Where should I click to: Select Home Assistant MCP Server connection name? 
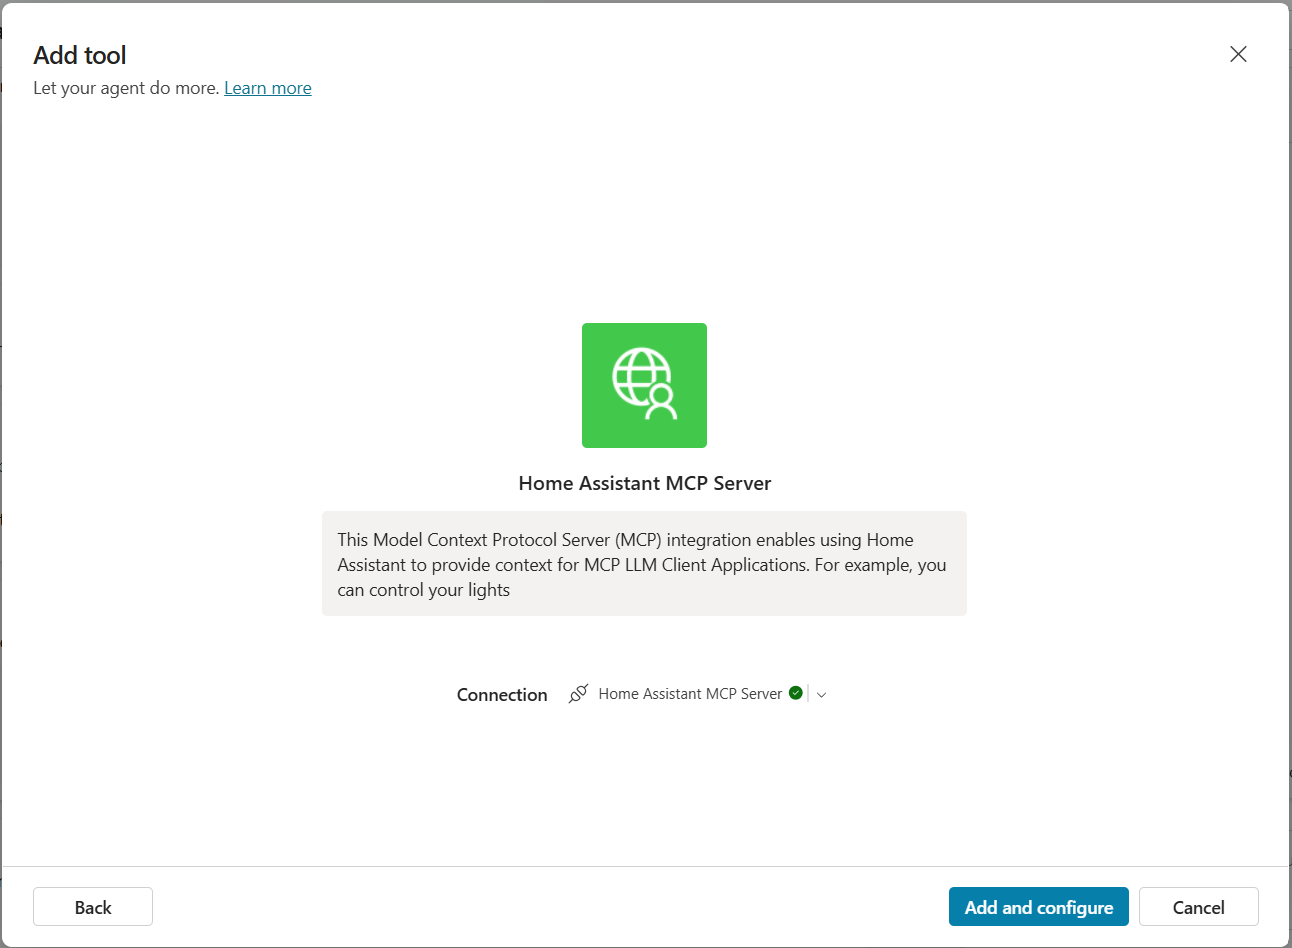[690, 694]
